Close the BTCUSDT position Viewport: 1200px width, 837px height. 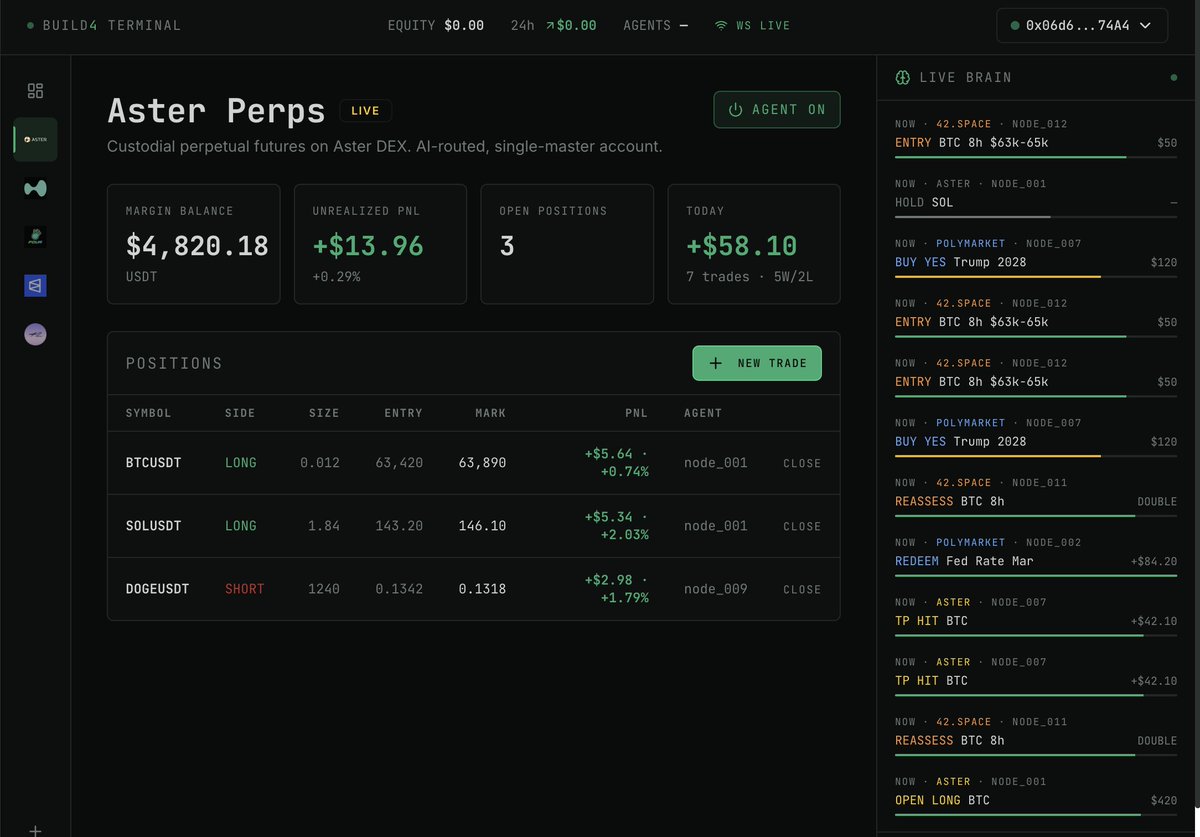point(802,463)
